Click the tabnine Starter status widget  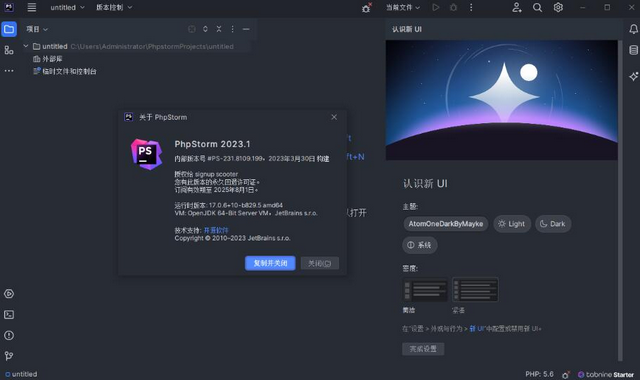(606, 375)
